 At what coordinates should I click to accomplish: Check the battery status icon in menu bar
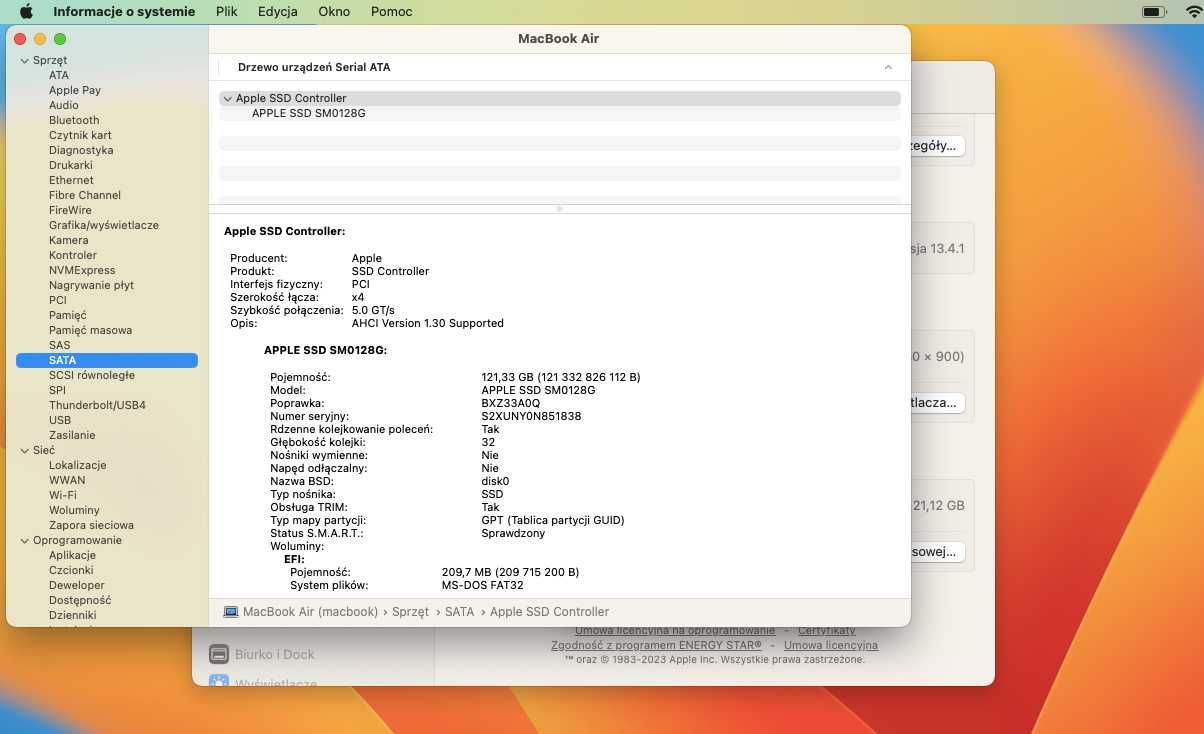click(x=1153, y=12)
